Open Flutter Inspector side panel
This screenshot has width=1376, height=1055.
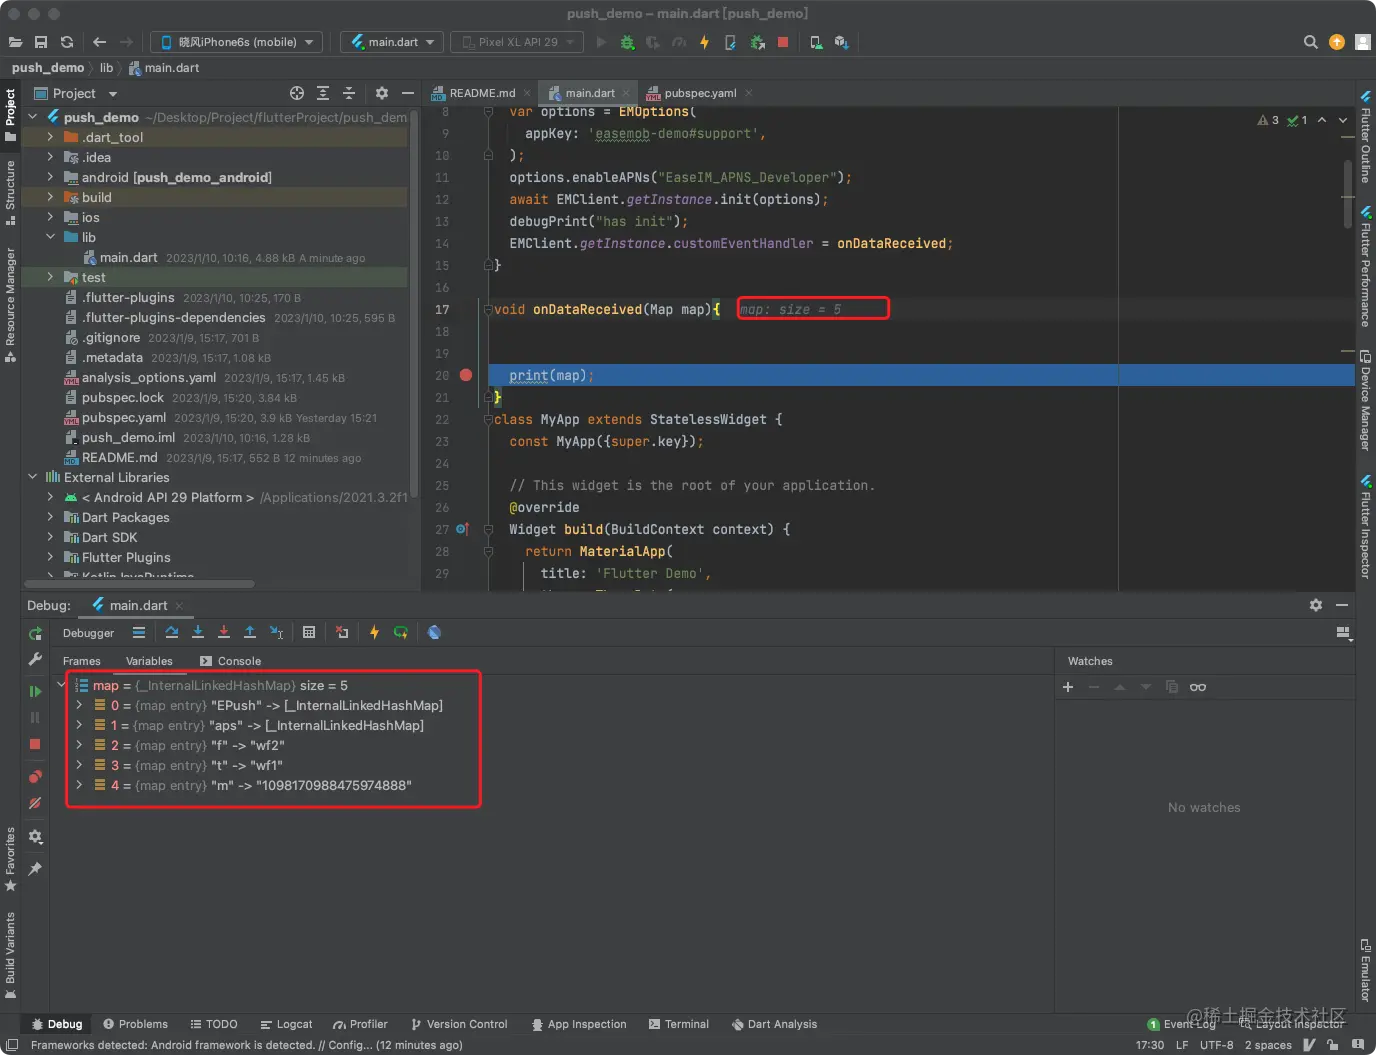coord(1365,527)
